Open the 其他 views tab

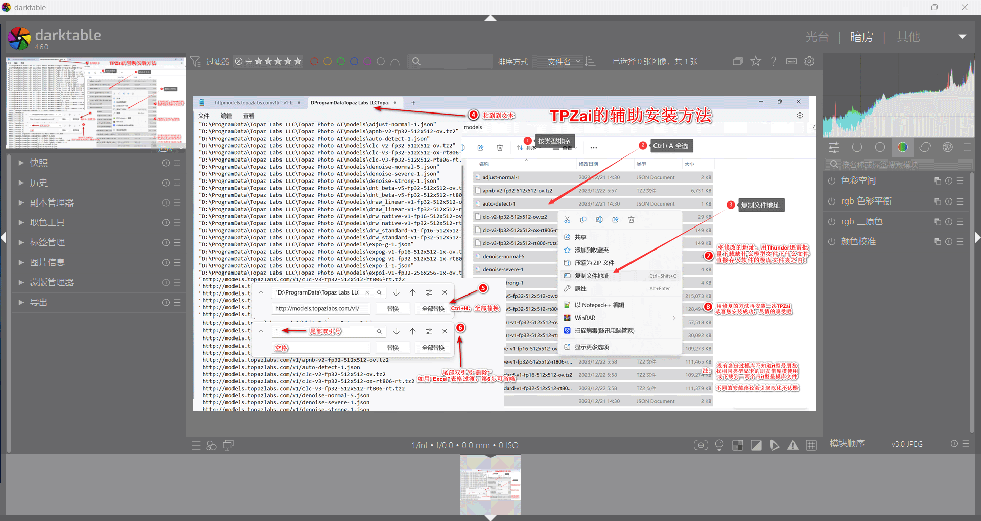[x=908, y=37]
